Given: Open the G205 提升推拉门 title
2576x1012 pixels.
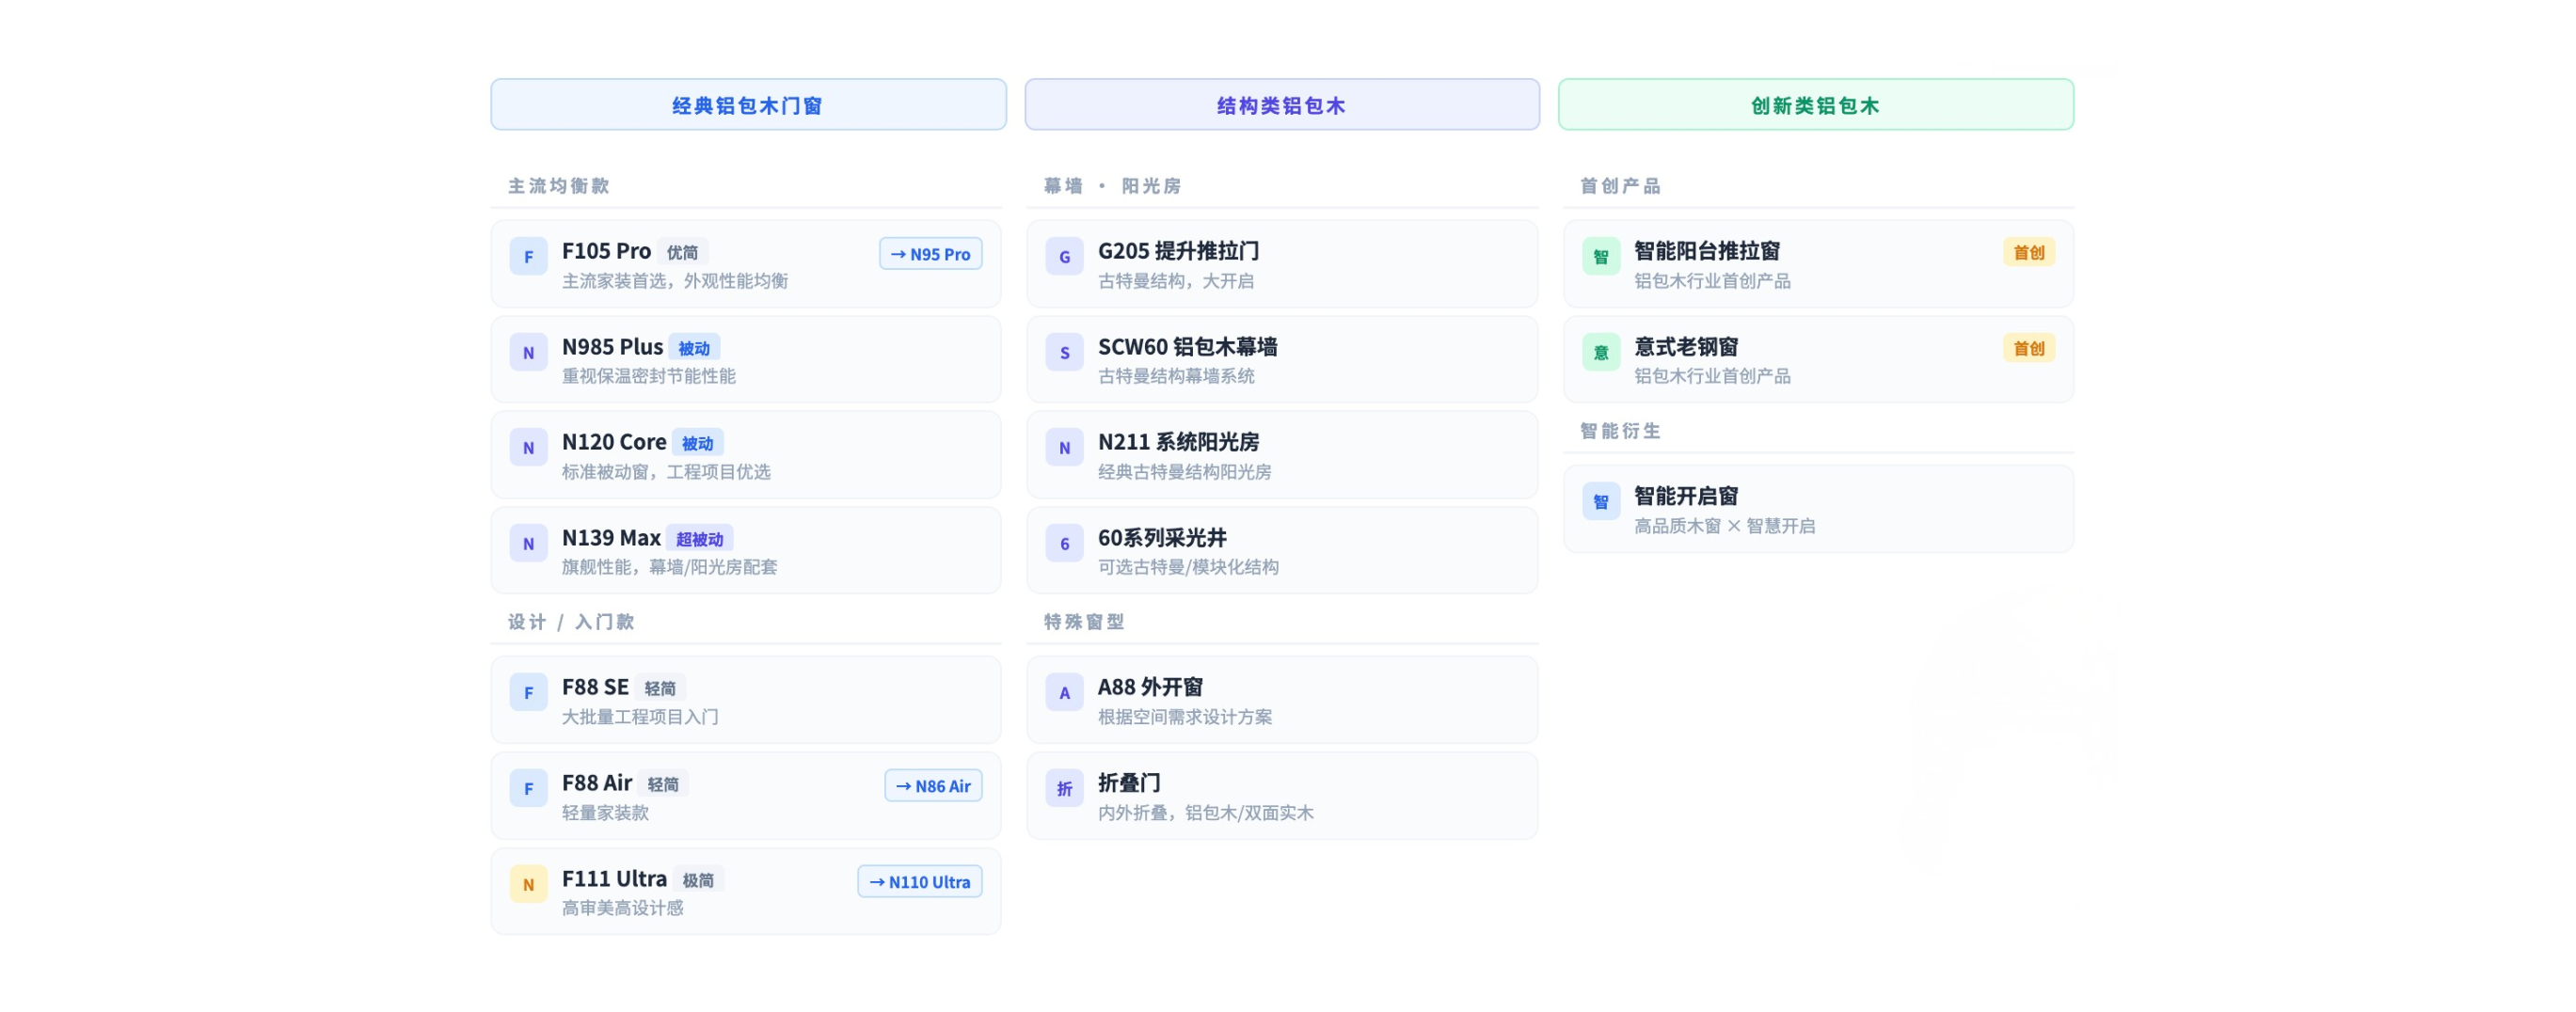Looking at the screenshot, I should coord(1178,251).
